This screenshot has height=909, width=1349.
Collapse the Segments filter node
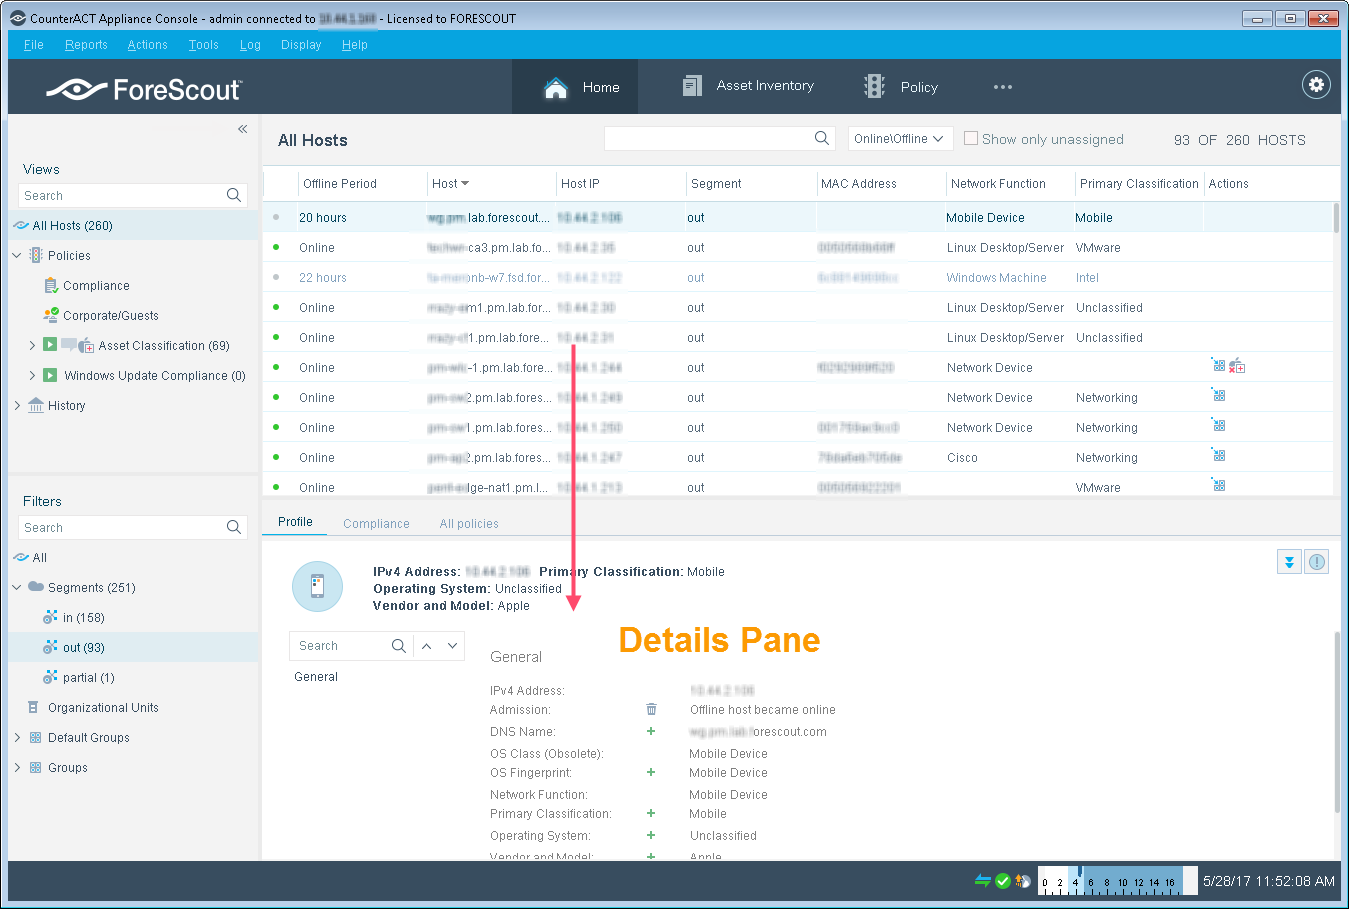pyautogui.click(x=17, y=587)
